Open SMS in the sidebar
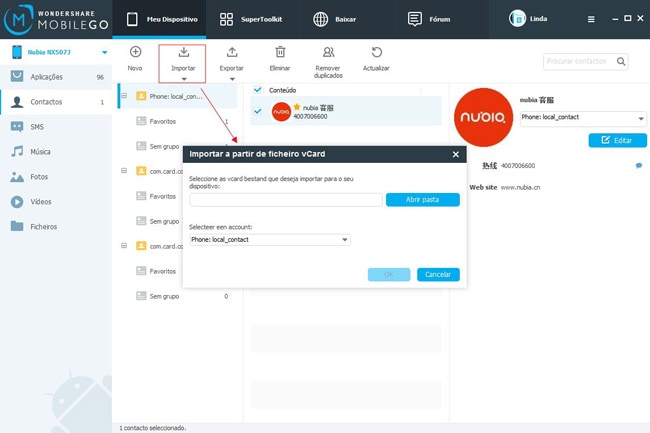 56,127
